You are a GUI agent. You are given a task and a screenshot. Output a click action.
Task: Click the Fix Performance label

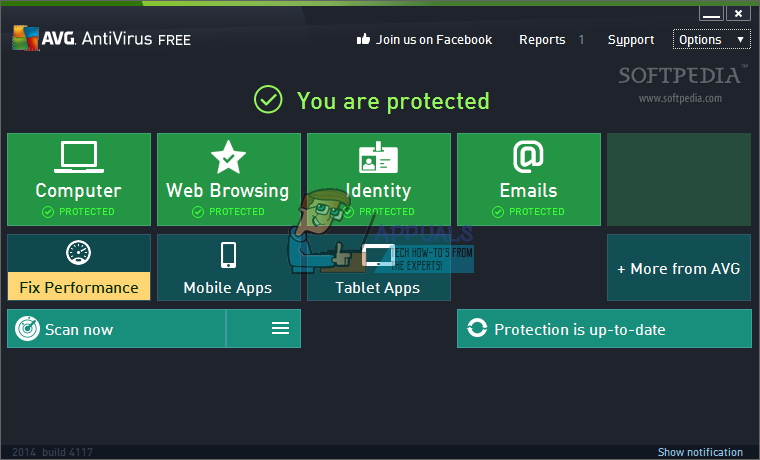[x=79, y=287]
